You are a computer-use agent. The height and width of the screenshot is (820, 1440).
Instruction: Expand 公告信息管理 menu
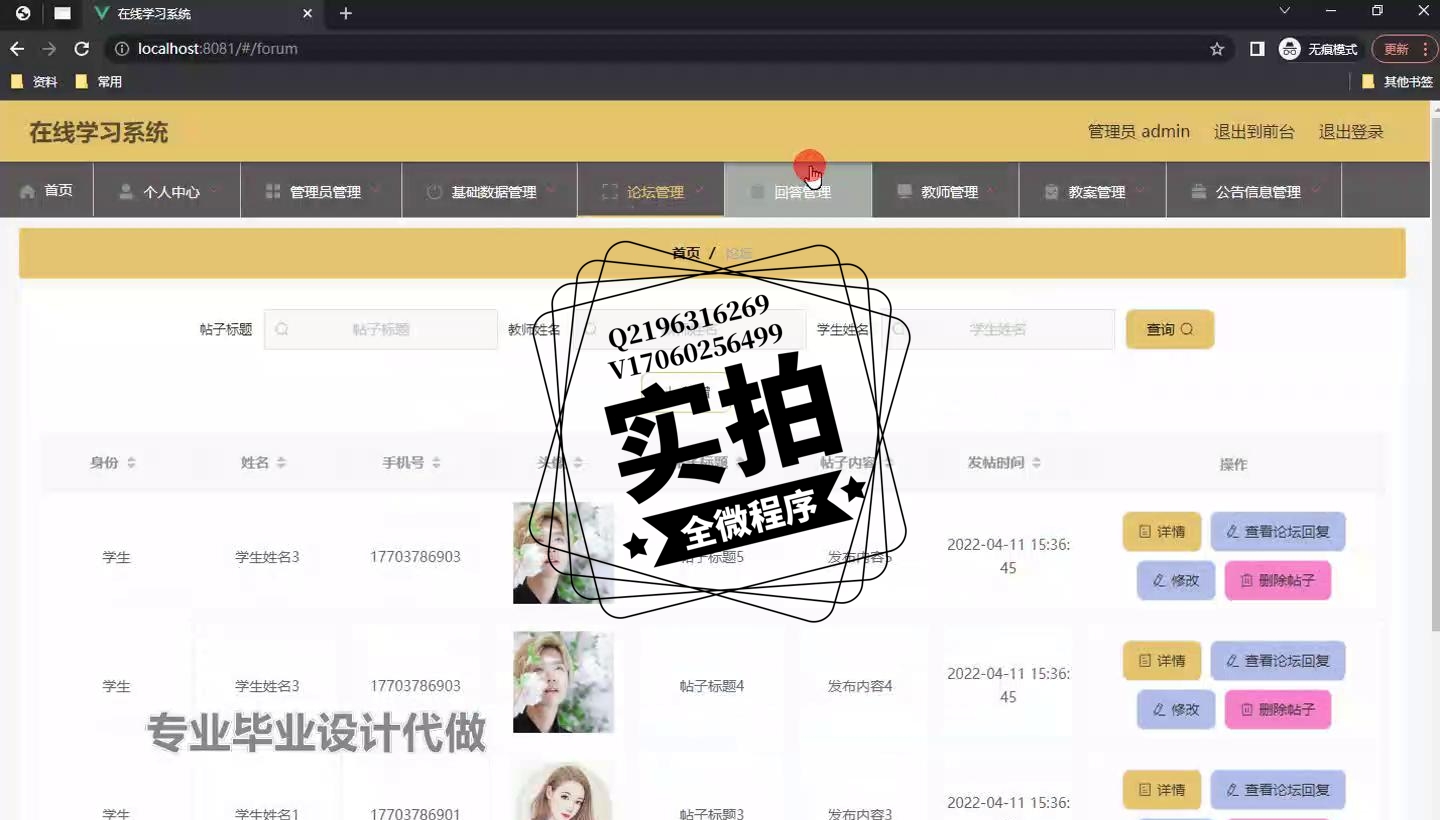click(x=1254, y=190)
